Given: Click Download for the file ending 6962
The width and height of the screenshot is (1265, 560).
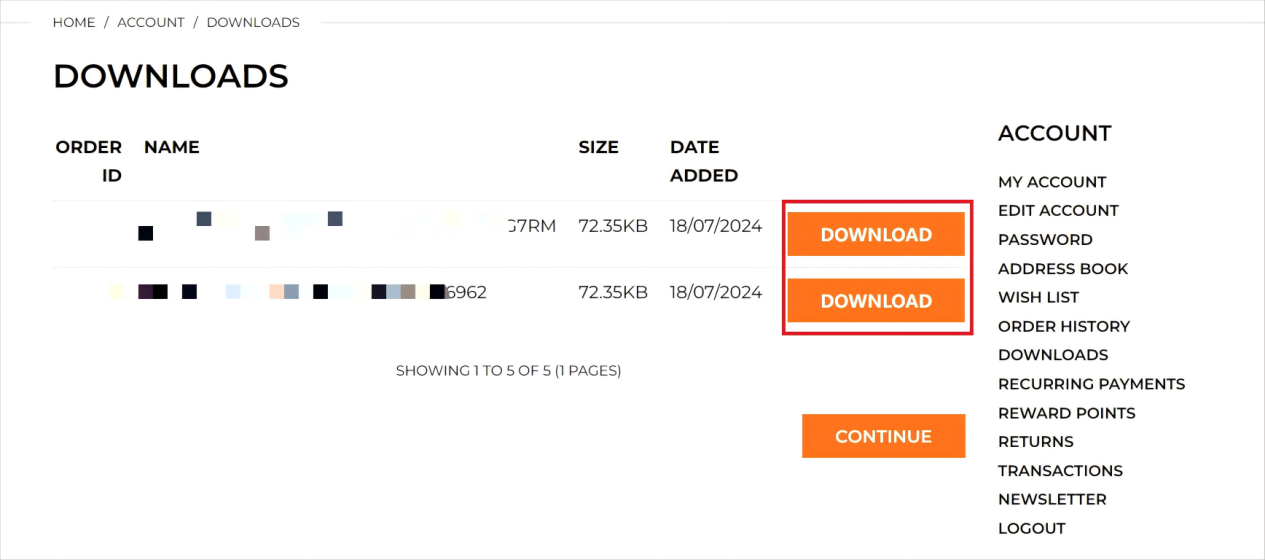Looking at the screenshot, I should [x=876, y=300].
